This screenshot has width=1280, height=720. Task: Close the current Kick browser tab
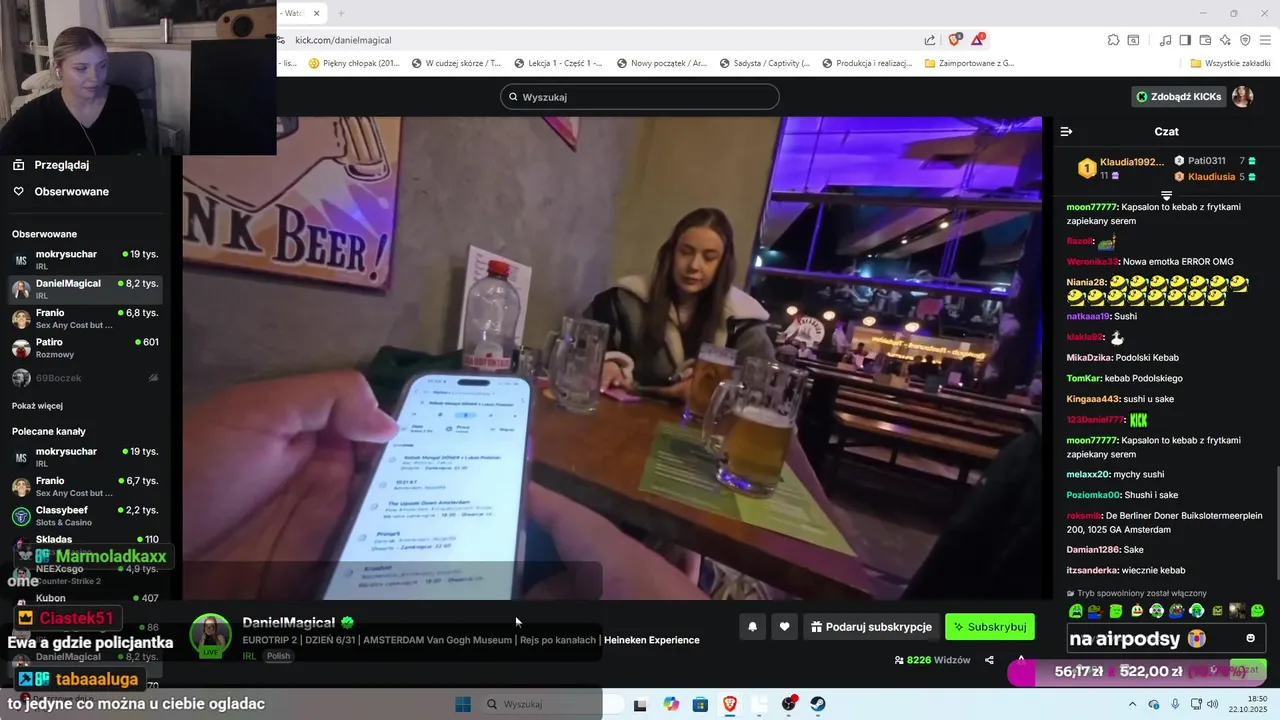(317, 13)
